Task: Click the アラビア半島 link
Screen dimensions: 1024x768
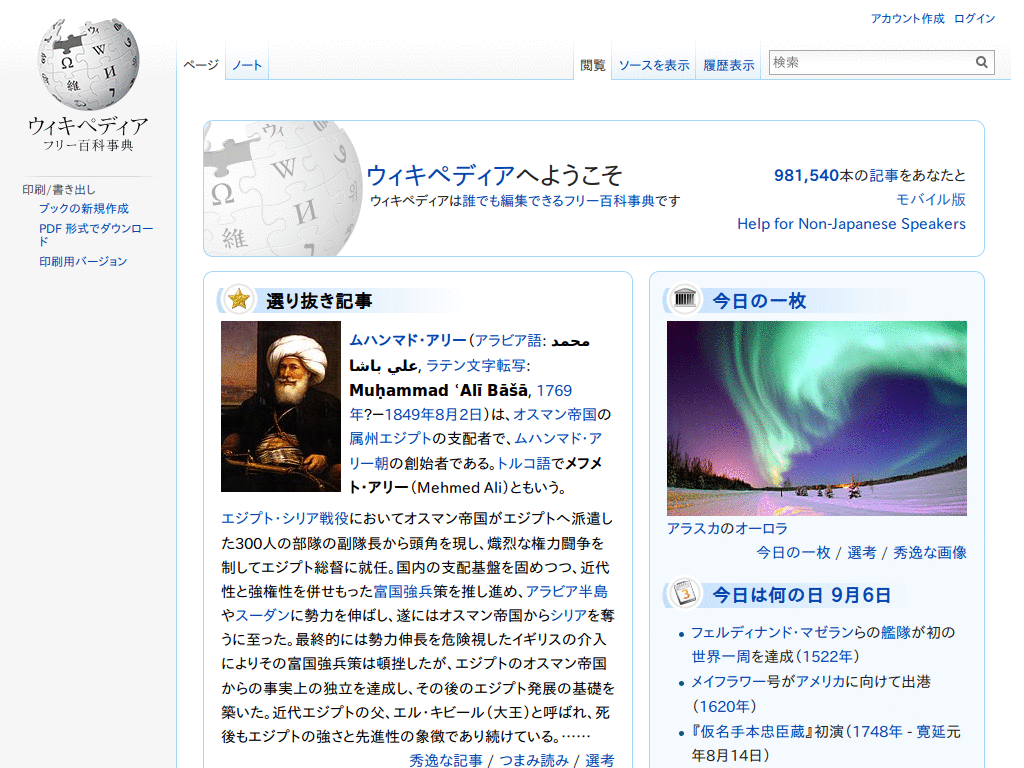Action: (x=567, y=591)
